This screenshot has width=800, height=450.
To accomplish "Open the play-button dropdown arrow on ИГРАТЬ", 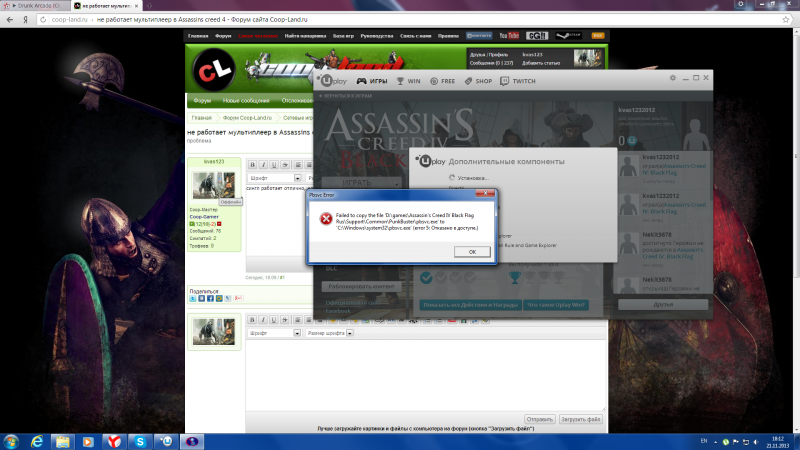I will 396,183.
